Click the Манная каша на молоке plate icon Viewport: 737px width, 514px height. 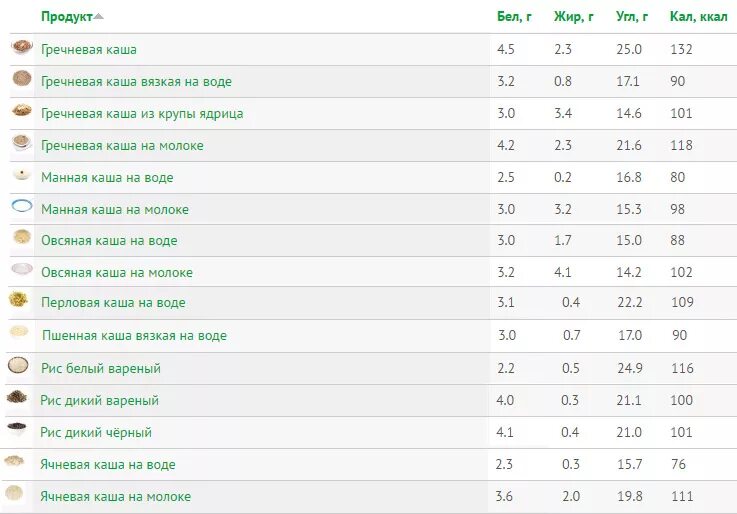click(22, 206)
